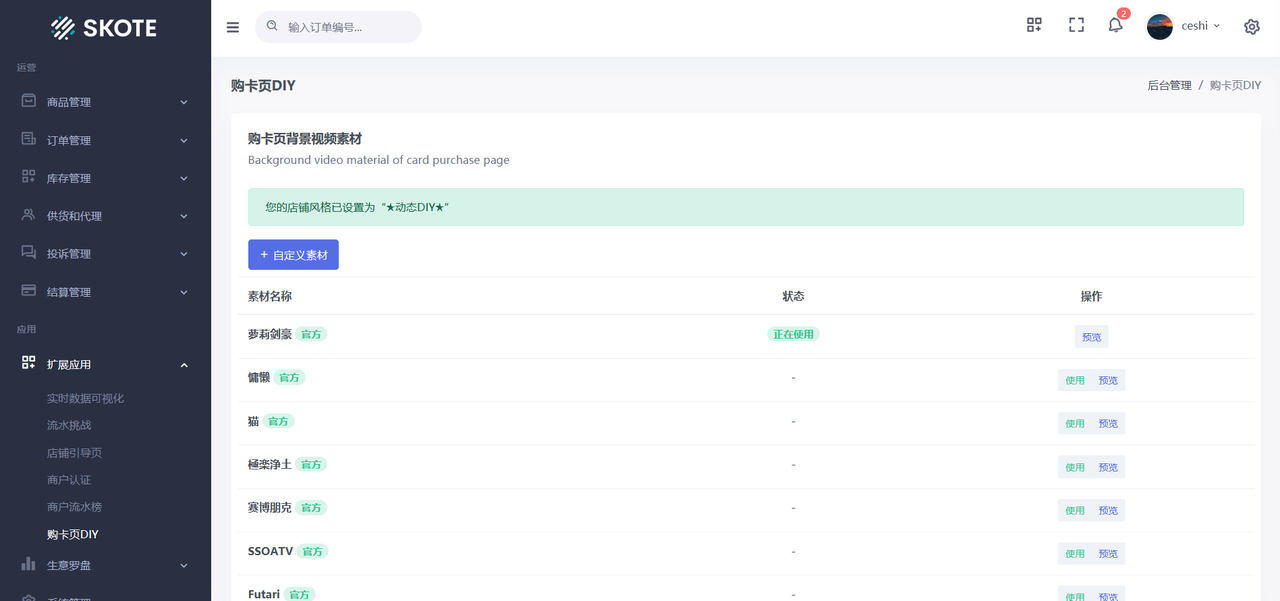
Task: Toggle the hamburger sidebar menu icon
Action: 233,27
